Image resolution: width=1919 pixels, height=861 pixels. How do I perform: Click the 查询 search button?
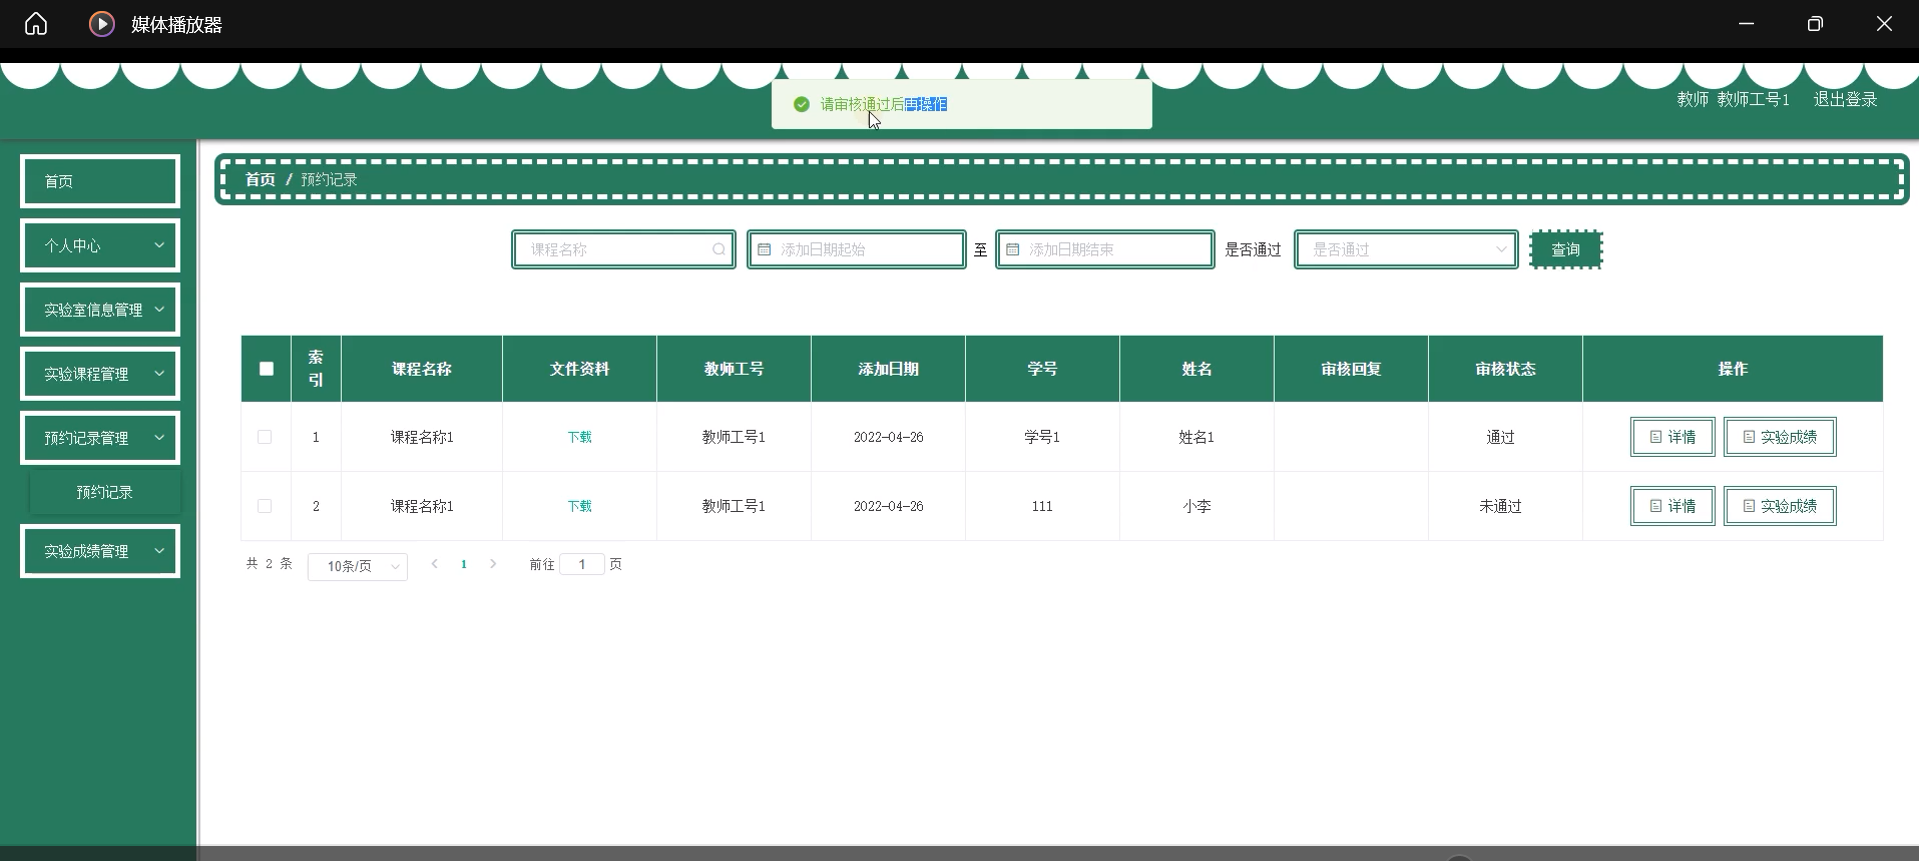click(x=1566, y=250)
